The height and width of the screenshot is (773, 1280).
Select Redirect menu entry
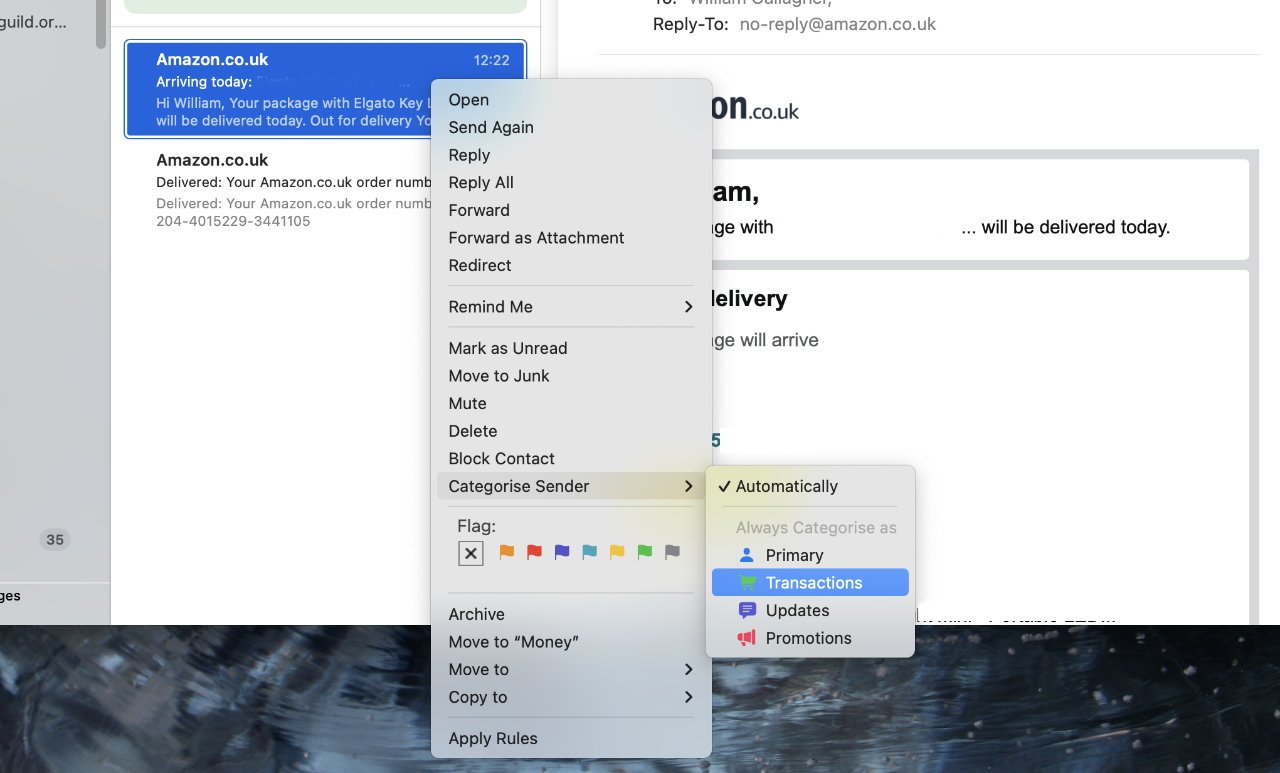point(571,265)
